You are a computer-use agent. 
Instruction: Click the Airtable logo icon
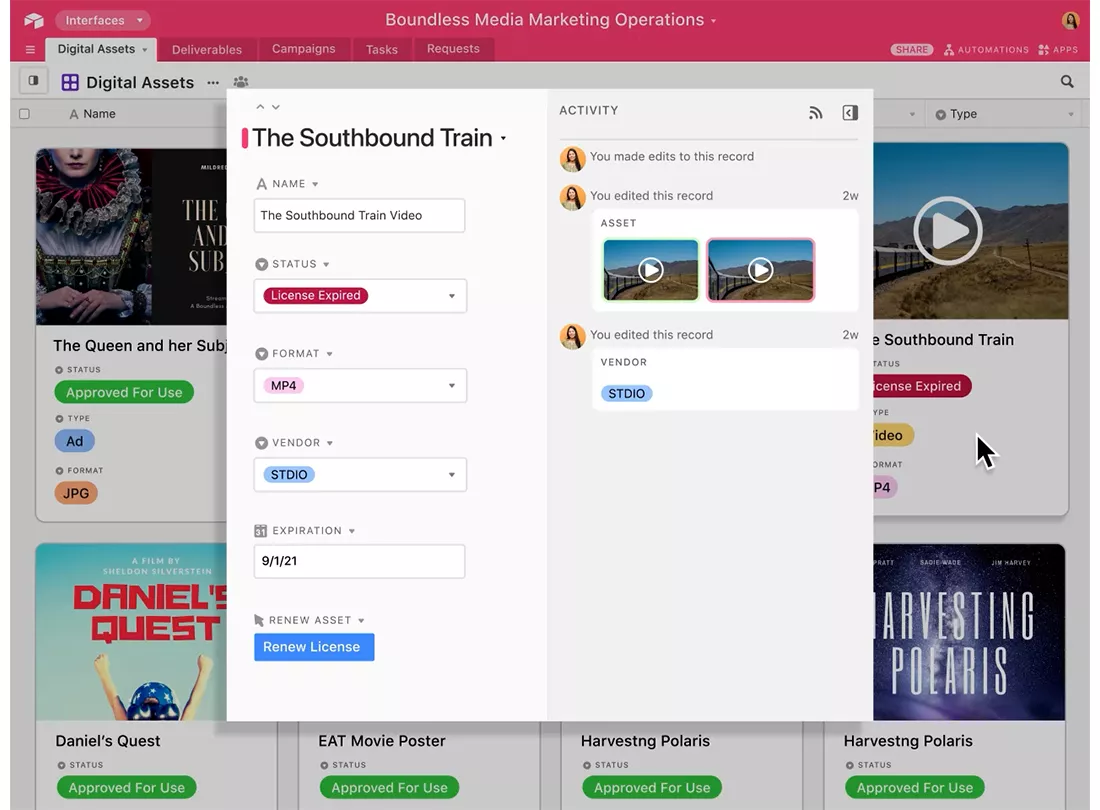[33, 20]
